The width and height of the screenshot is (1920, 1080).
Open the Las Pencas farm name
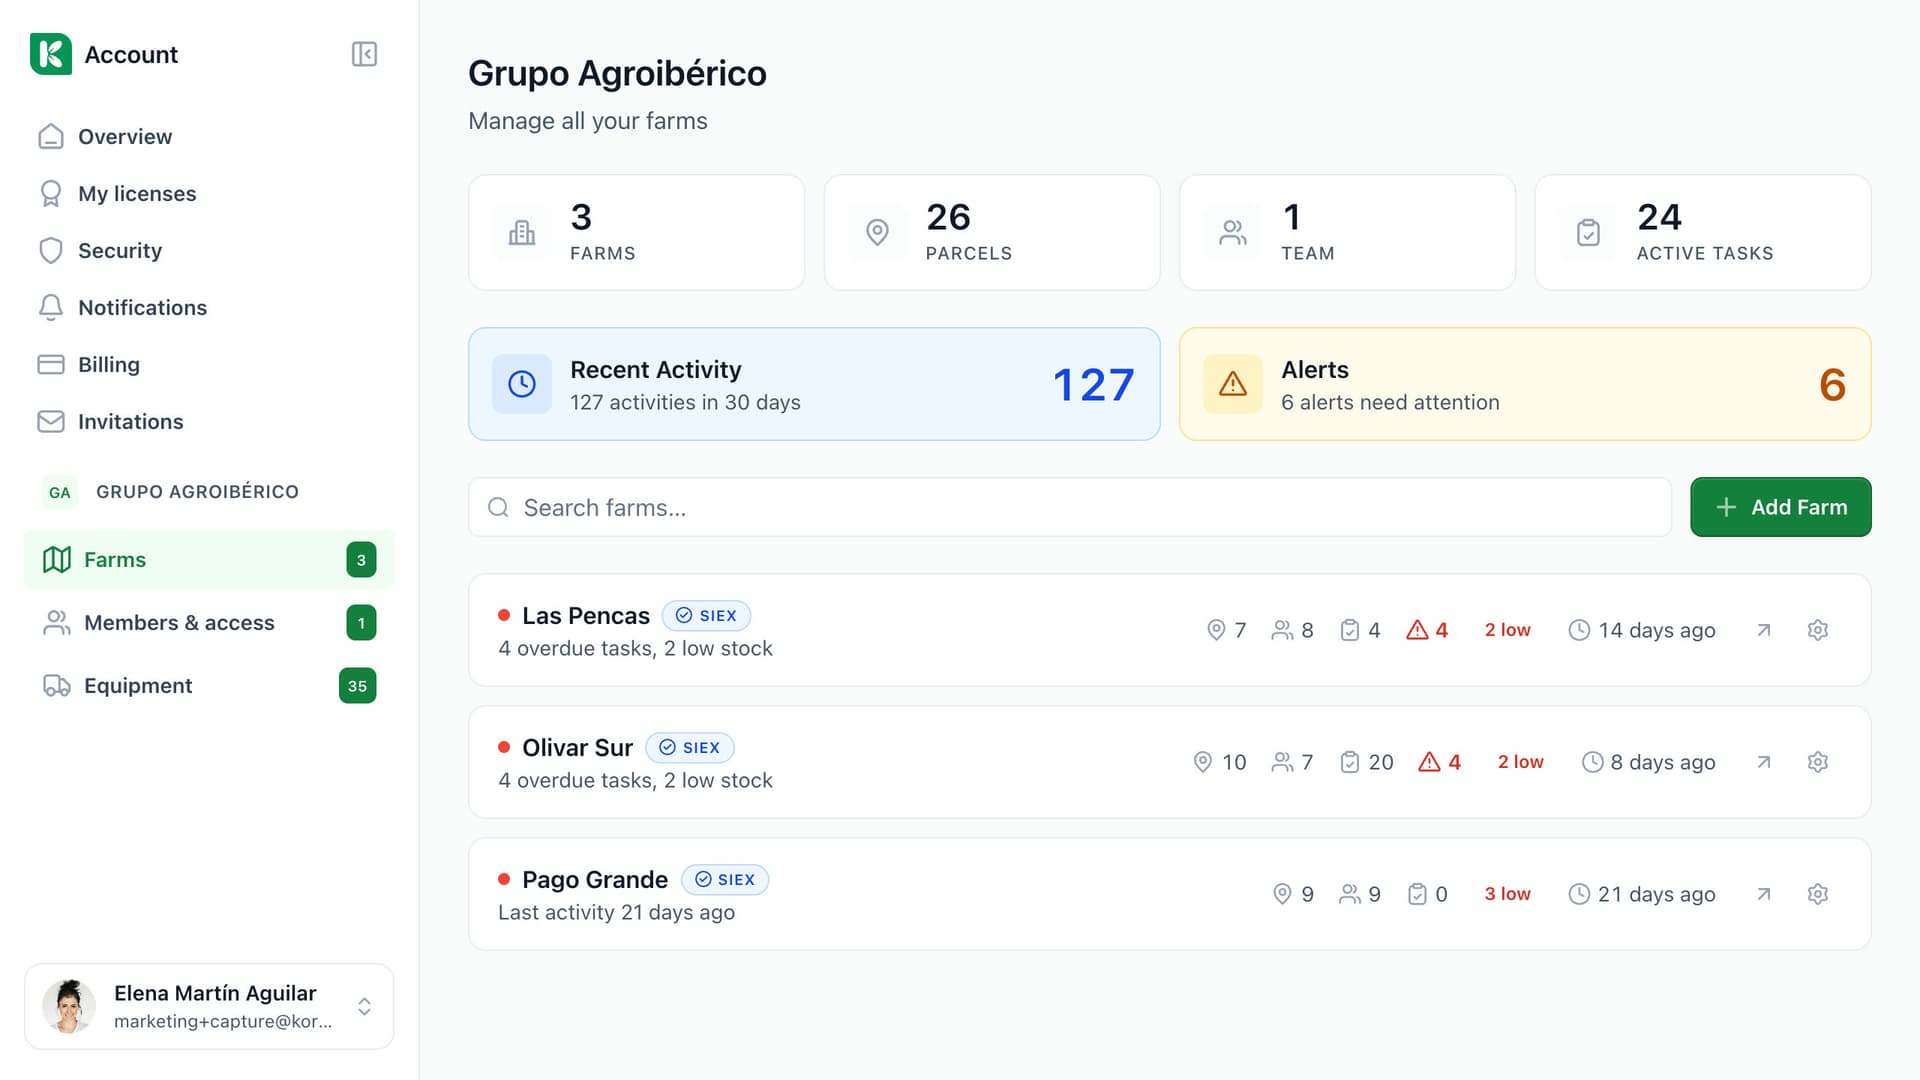[586, 616]
